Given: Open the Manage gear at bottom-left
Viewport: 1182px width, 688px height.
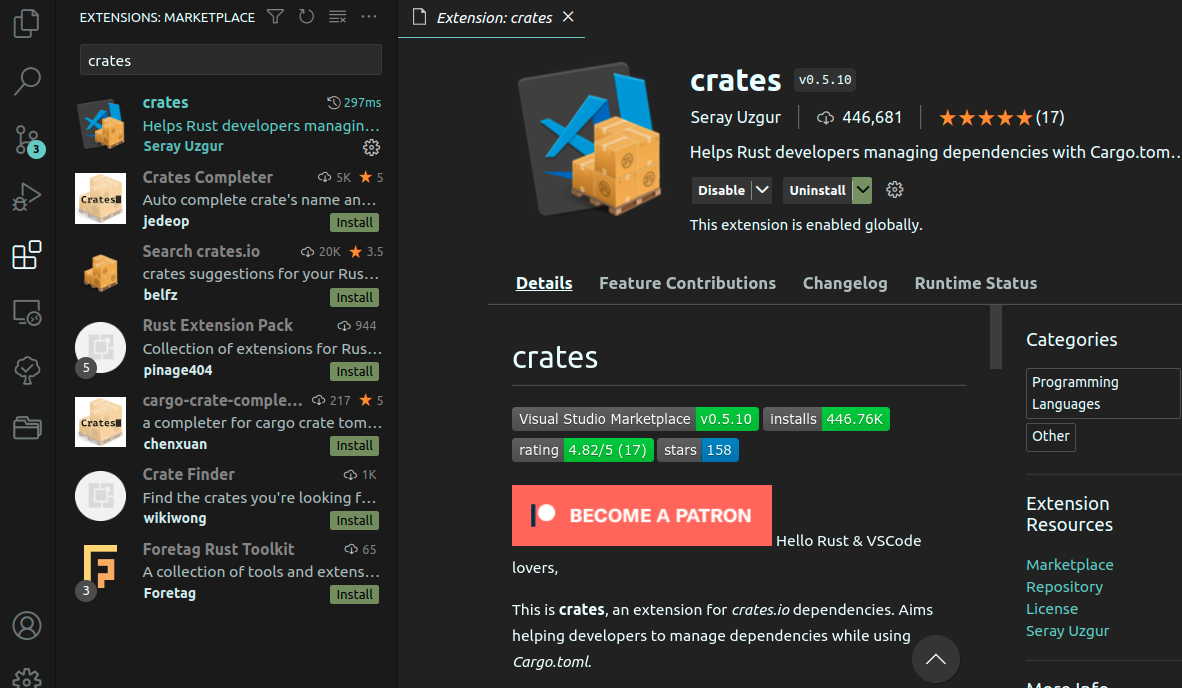Looking at the screenshot, I should coord(27,678).
